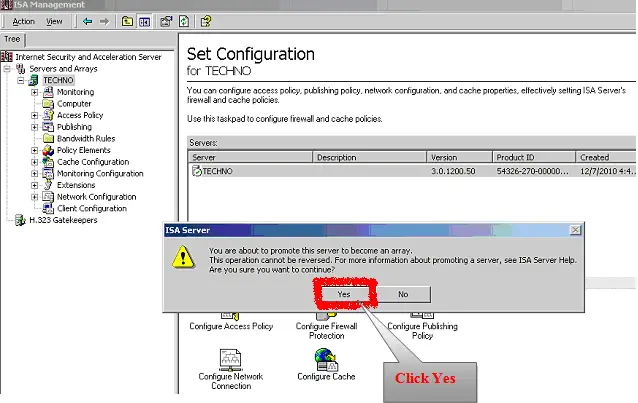Expand the Network Configuration node

(x=35, y=197)
